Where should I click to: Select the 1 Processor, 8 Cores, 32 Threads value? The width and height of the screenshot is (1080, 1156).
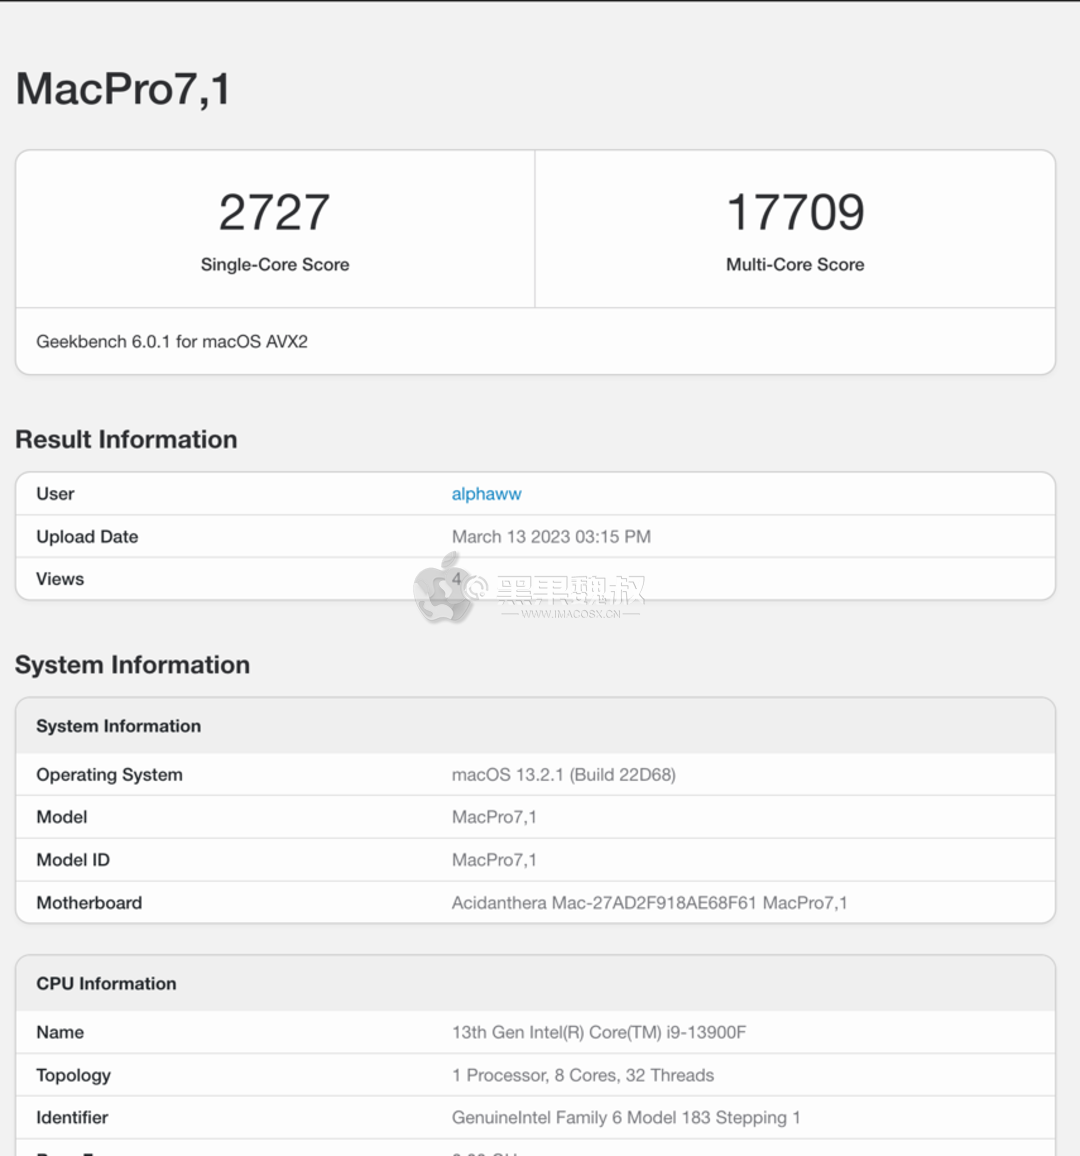pos(582,1076)
